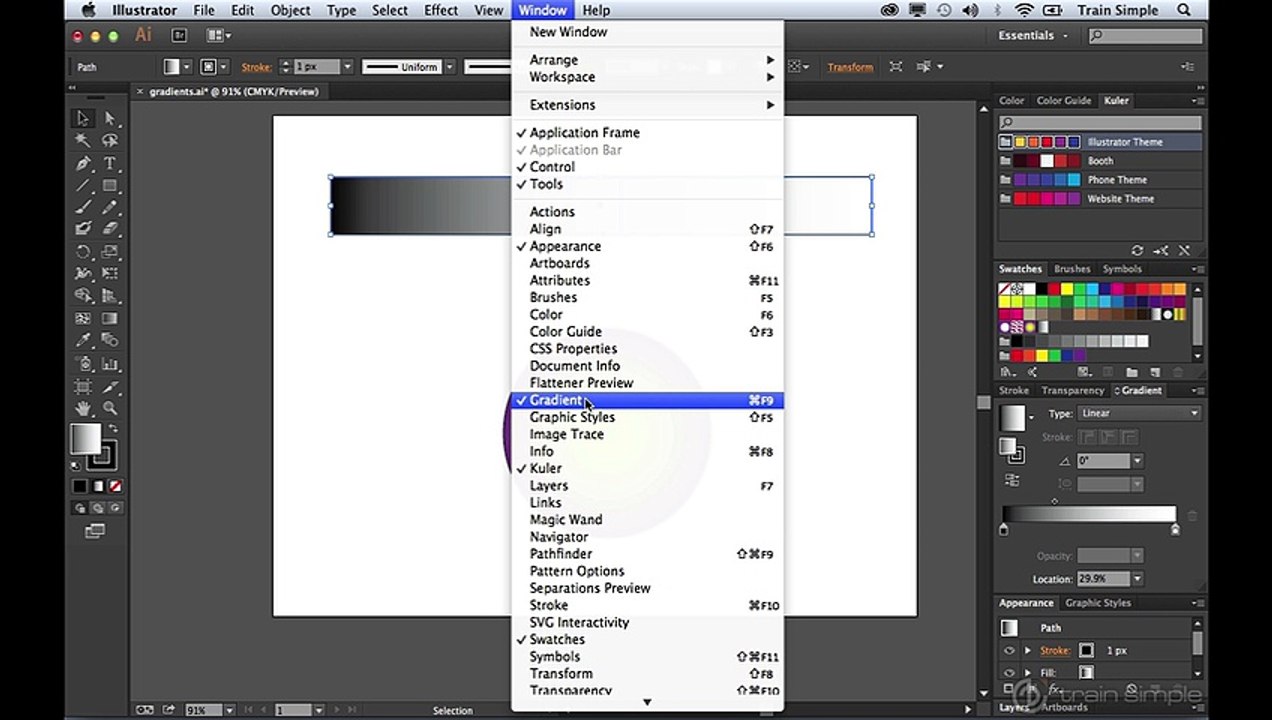Click the Stroke link in Control bar
This screenshot has height=720, width=1272.
pos(256,67)
